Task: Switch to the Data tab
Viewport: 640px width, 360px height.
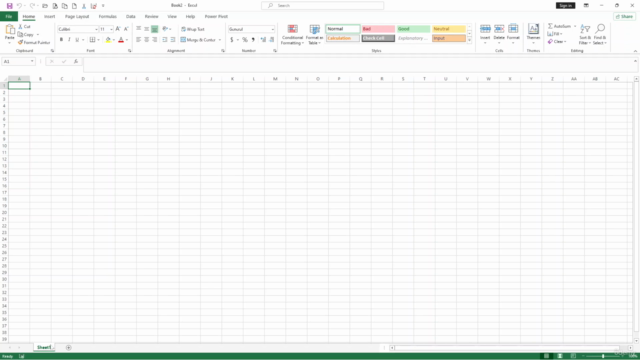Action: 131,16
